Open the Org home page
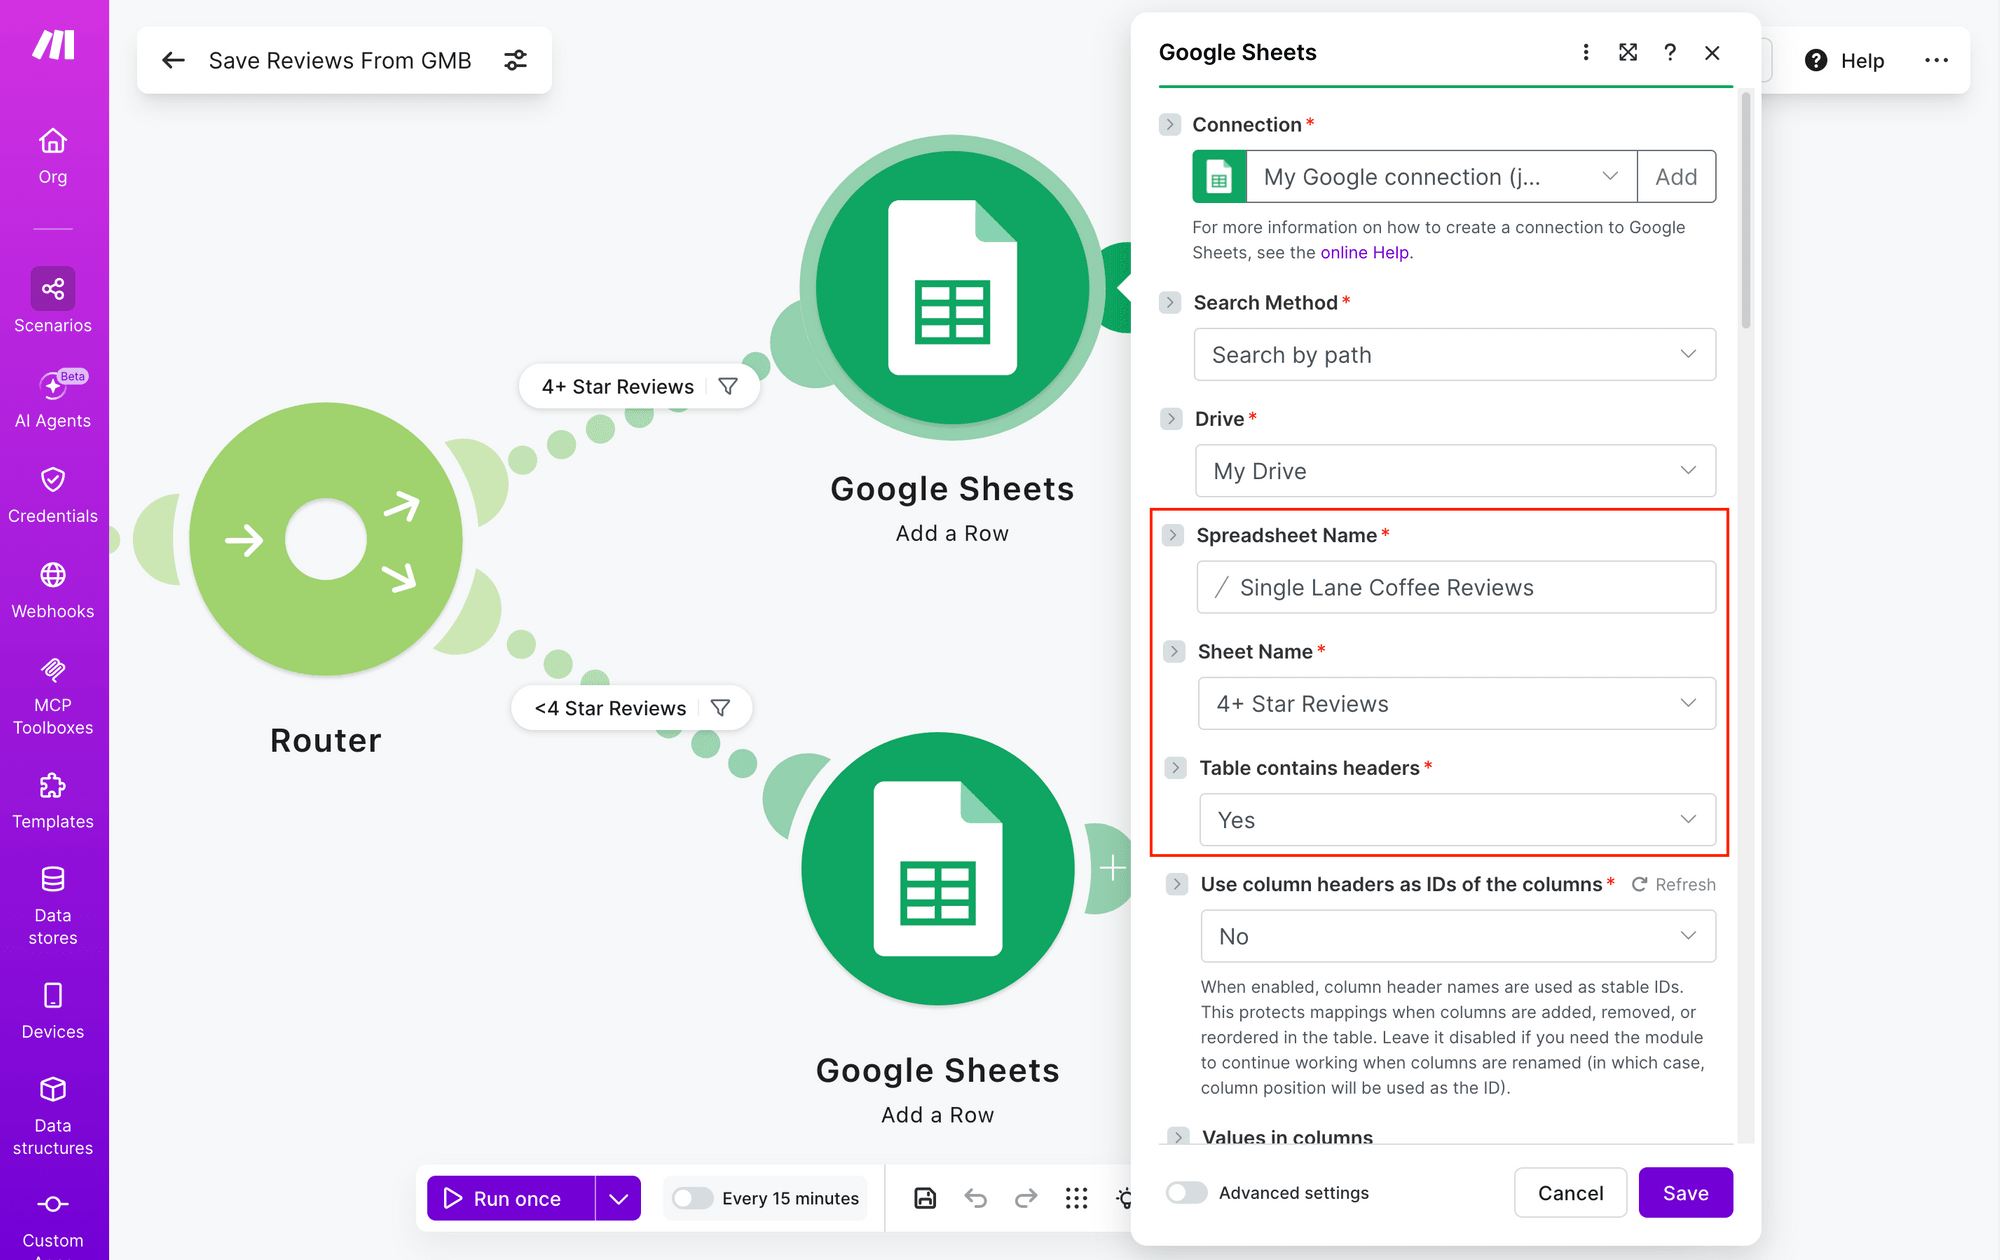The height and width of the screenshot is (1260, 2000). 53,157
